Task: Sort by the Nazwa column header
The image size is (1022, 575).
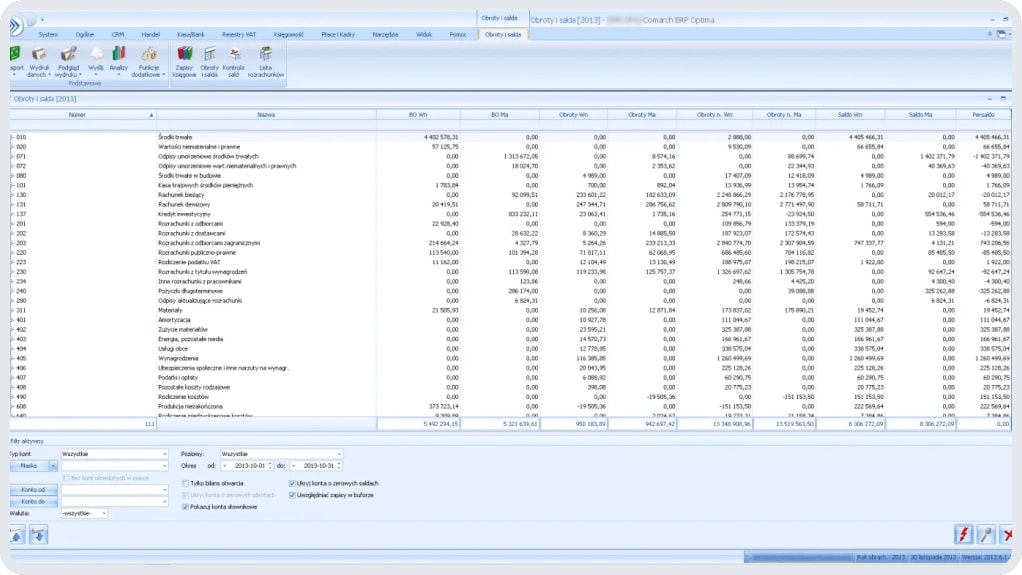Action: pos(265,115)
